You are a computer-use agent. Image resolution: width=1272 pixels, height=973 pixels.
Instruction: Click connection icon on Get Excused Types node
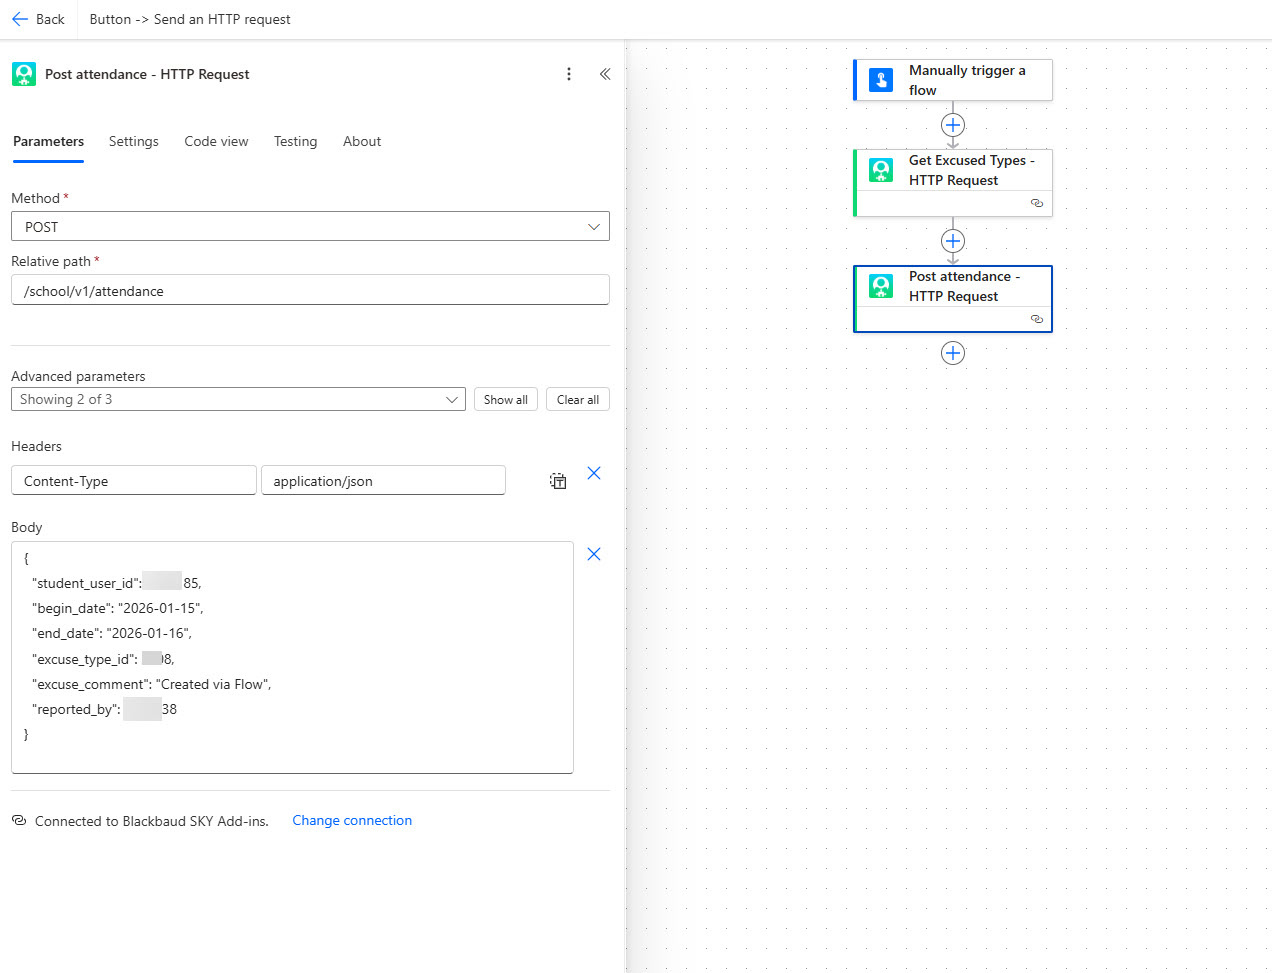click(1037, 203)
